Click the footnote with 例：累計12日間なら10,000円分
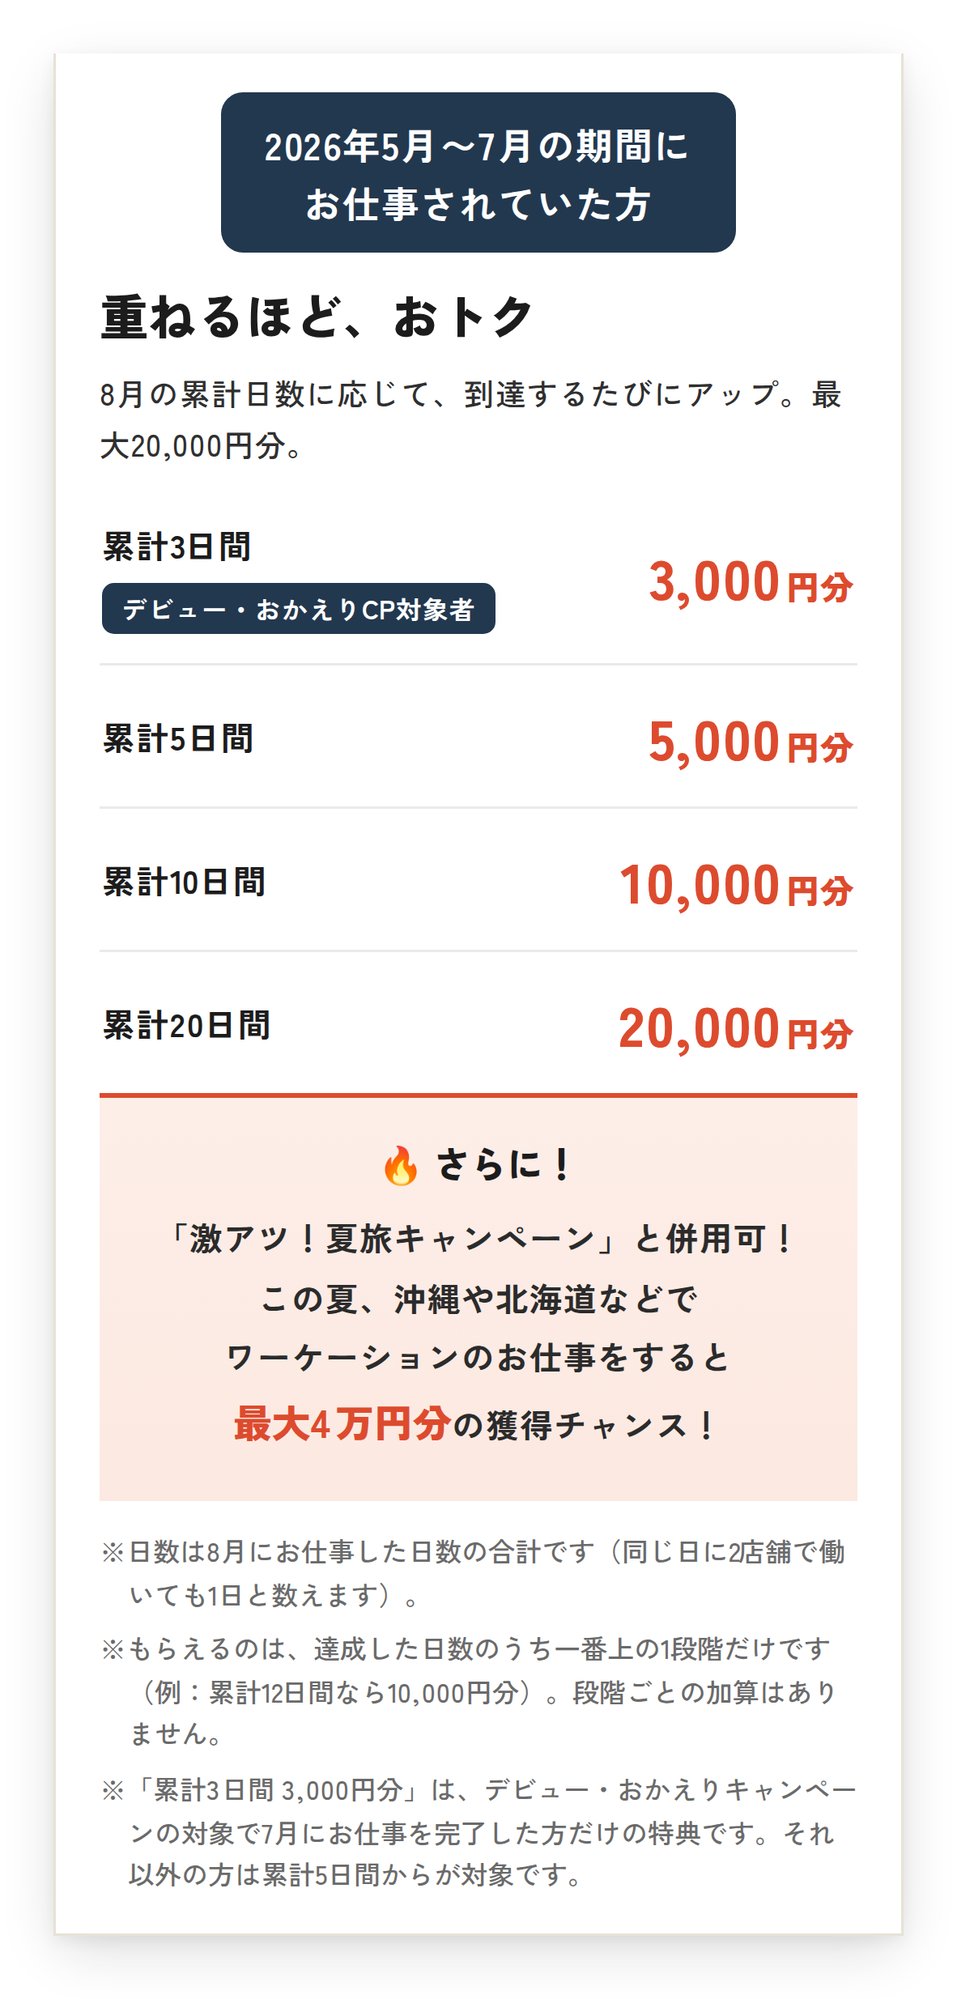 pyautogui.click(x=471, y=1691)
